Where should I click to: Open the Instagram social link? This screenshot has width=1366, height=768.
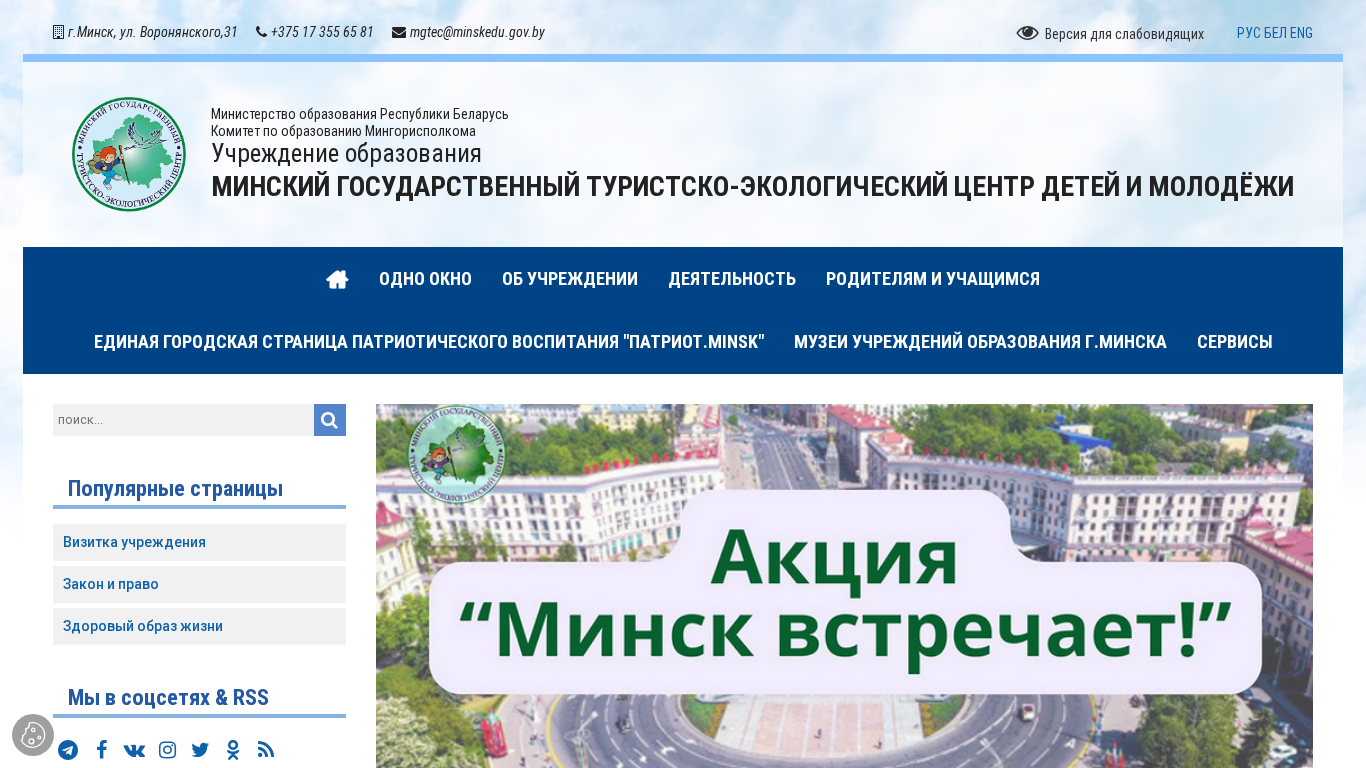[x=168, y=750]
